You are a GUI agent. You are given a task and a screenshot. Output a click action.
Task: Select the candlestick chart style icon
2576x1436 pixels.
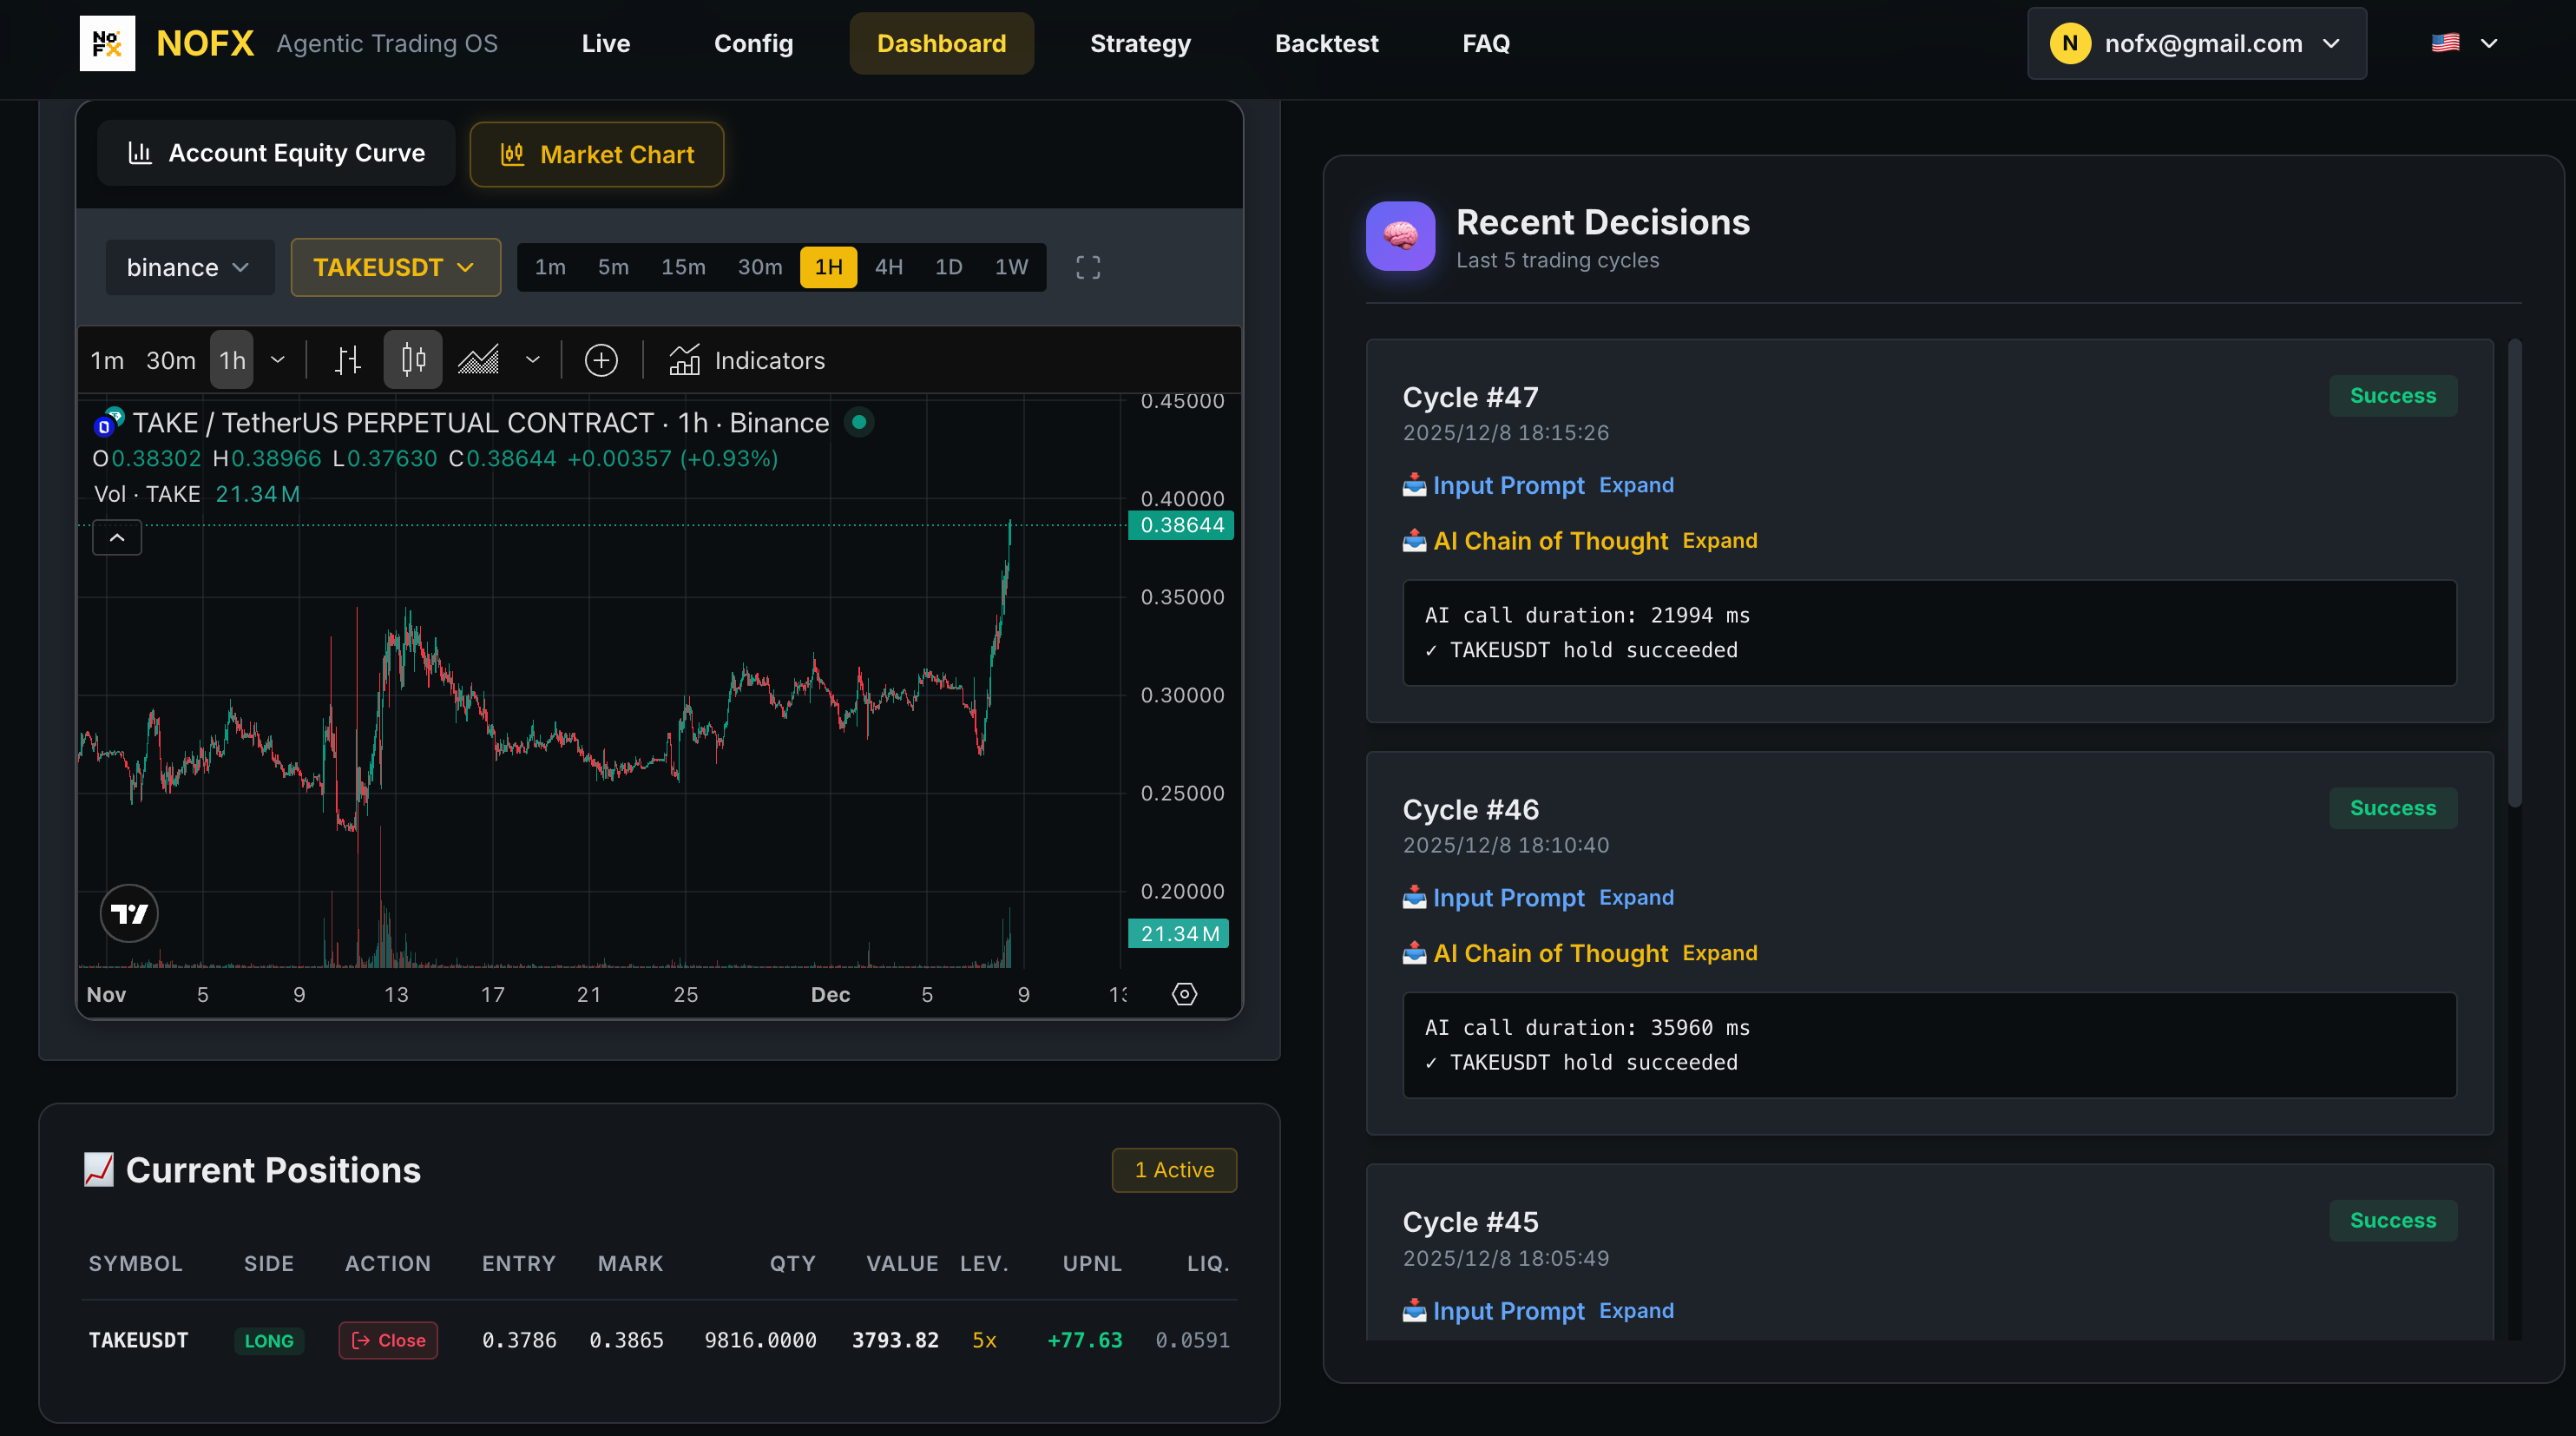413,360
